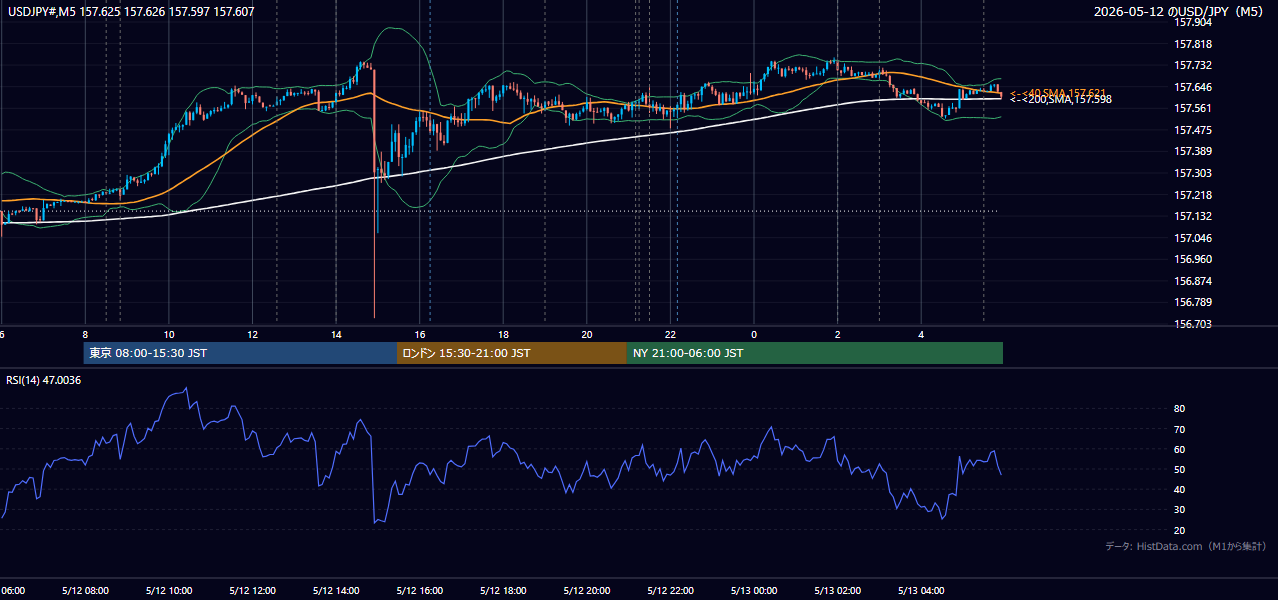Click price axis label 157.046
The height and width of the screenshot is (600, 1278).
pyautogui.click(x=1193, y=238)
